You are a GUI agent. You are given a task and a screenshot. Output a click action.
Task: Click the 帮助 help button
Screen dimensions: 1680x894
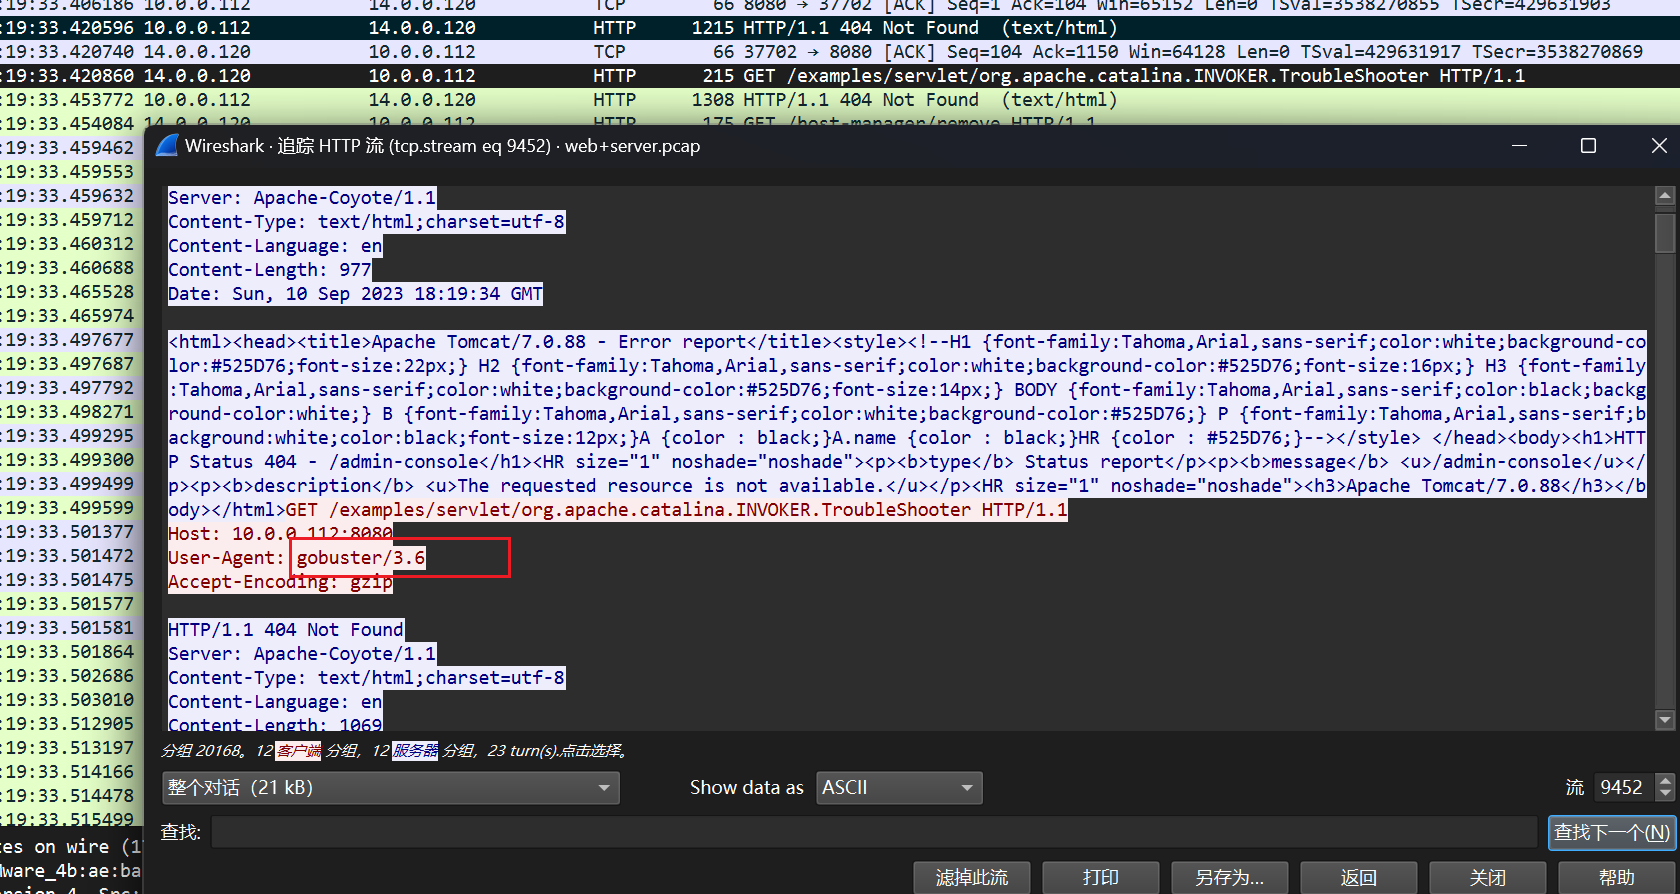tap(1616, 877)
